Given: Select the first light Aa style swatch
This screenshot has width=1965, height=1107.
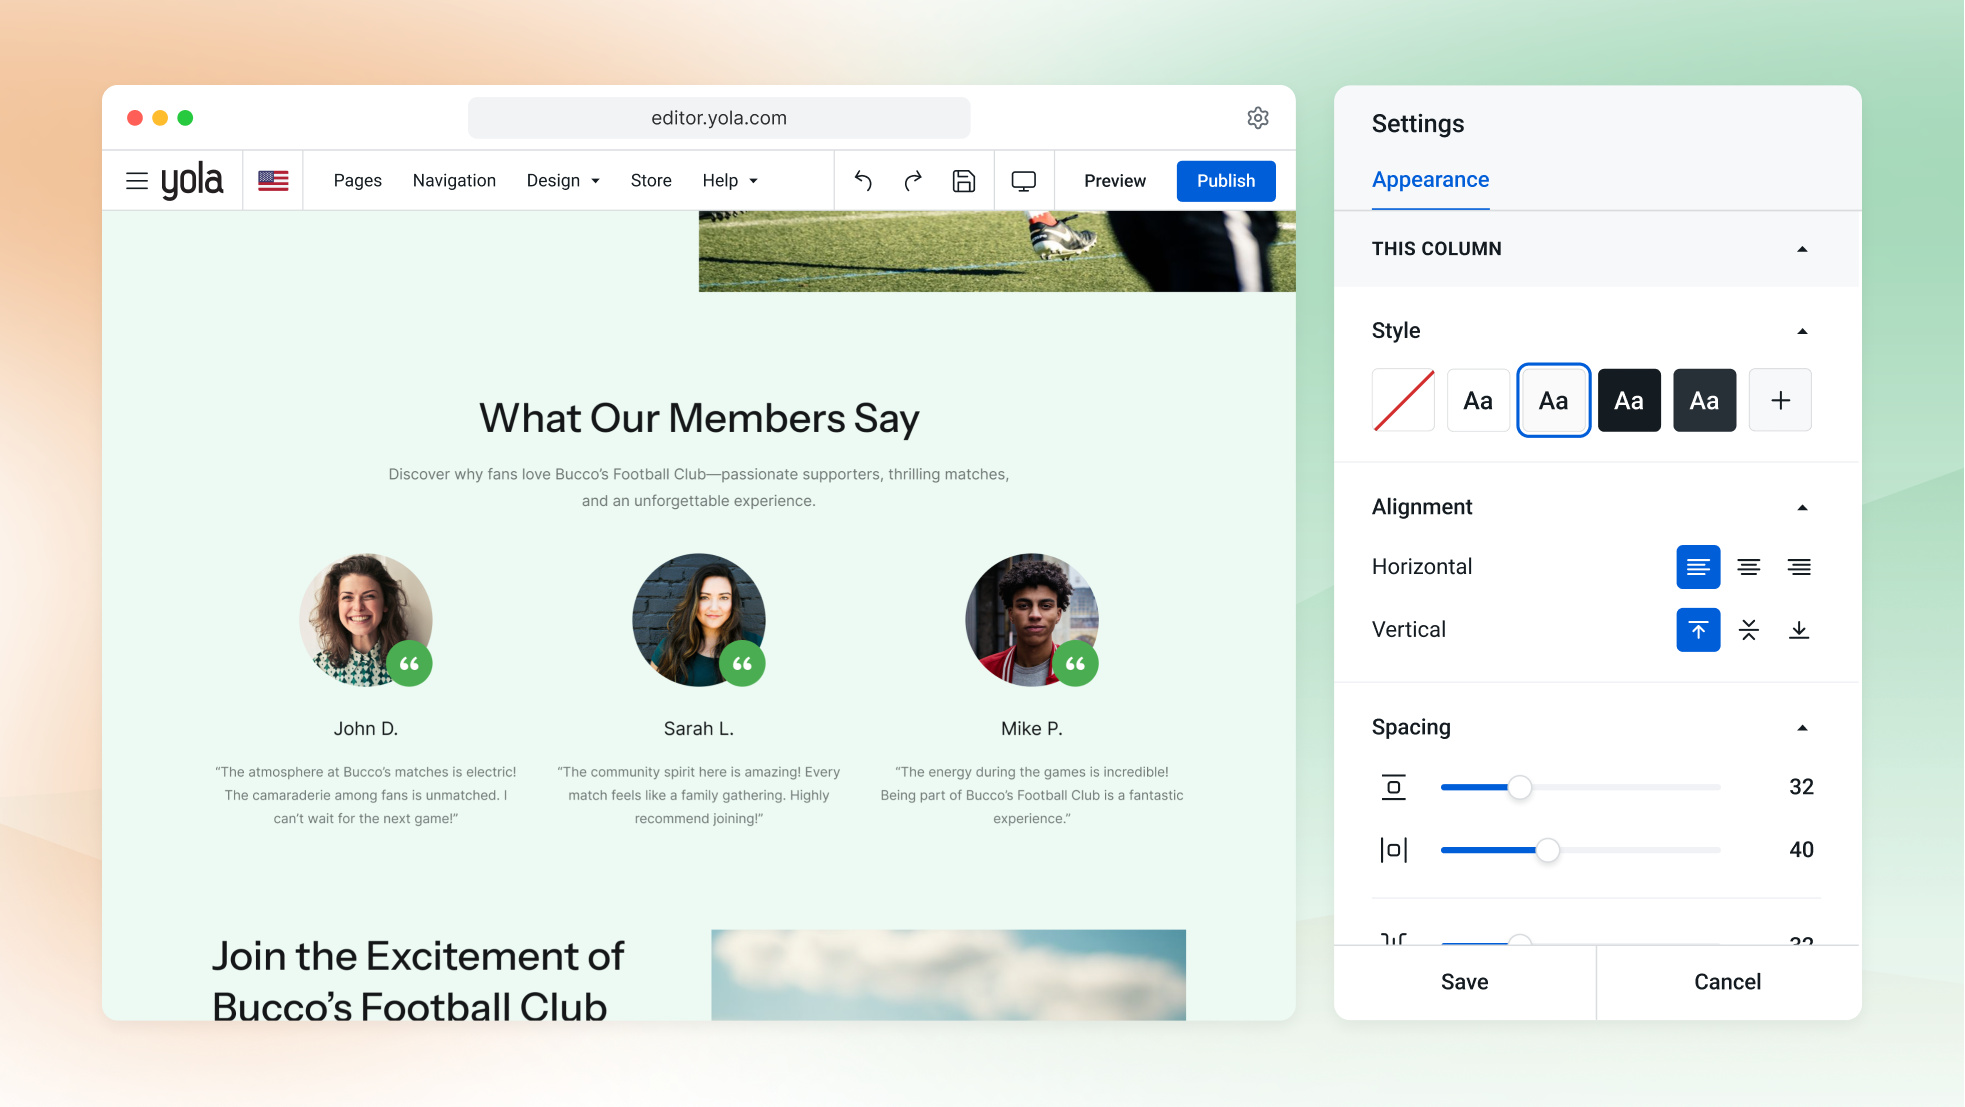Looking at the screenshot, I should tap(1478, 400).
